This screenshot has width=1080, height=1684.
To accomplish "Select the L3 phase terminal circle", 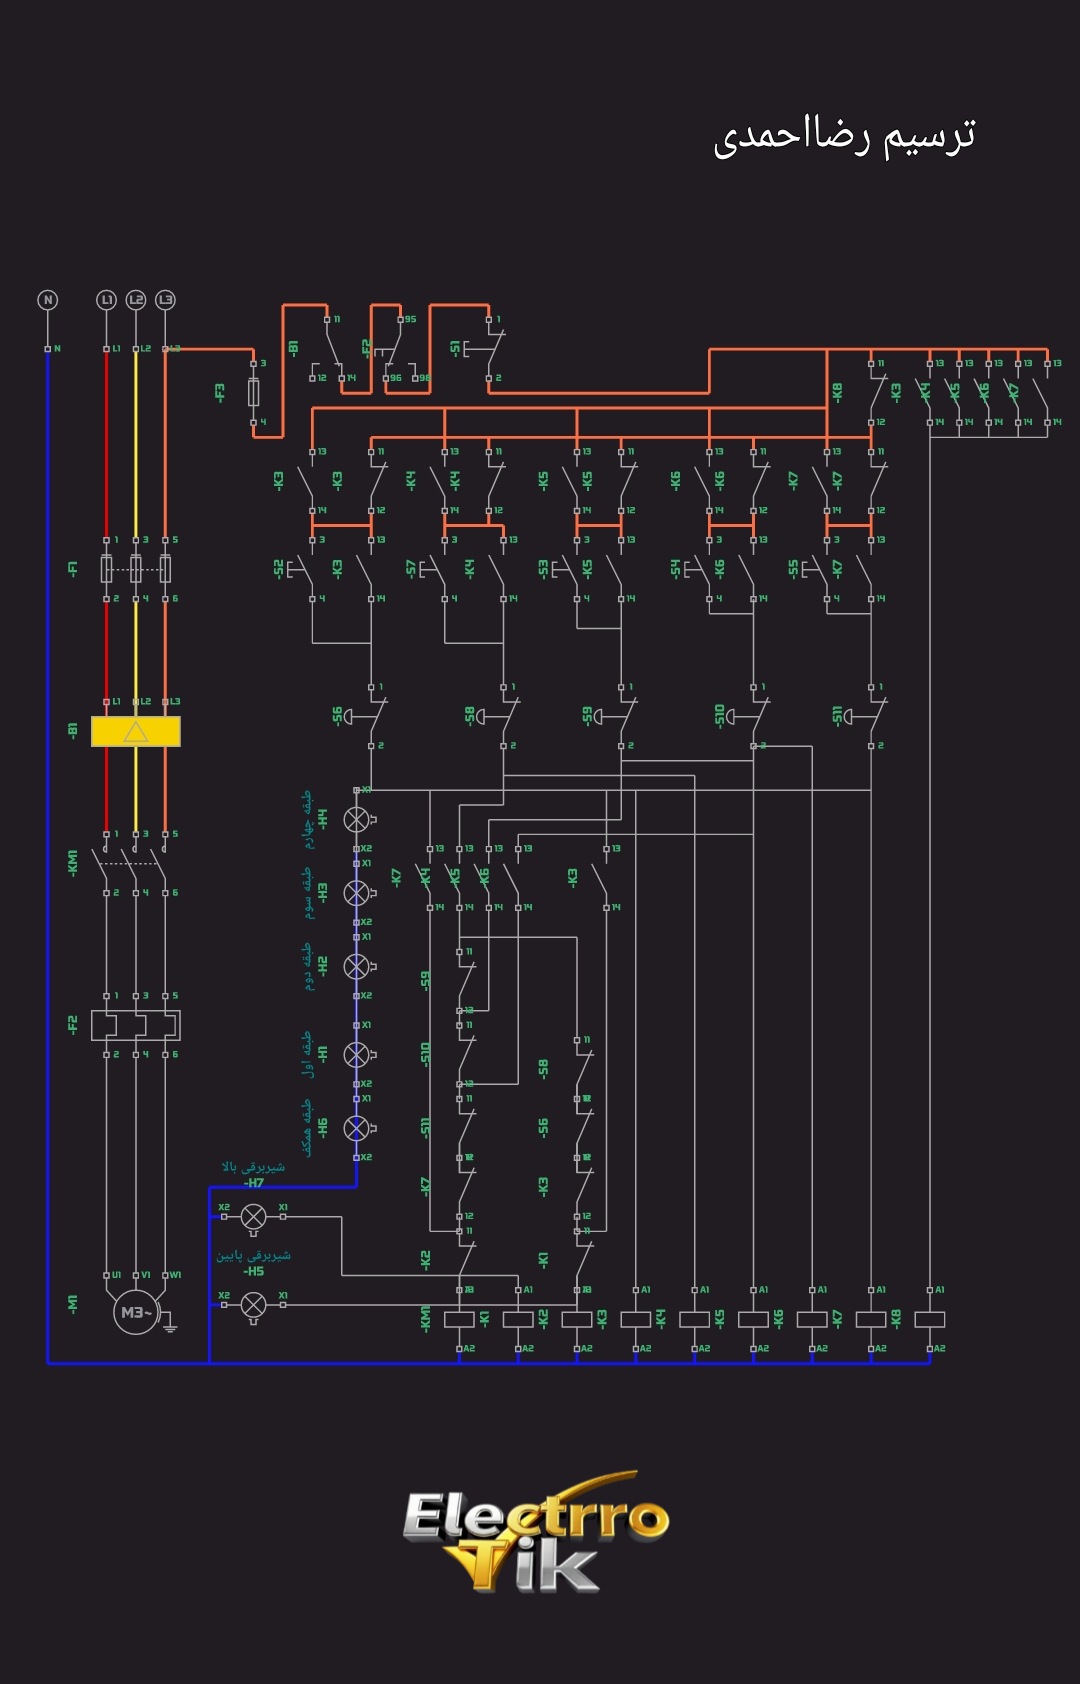I will 165,300.
